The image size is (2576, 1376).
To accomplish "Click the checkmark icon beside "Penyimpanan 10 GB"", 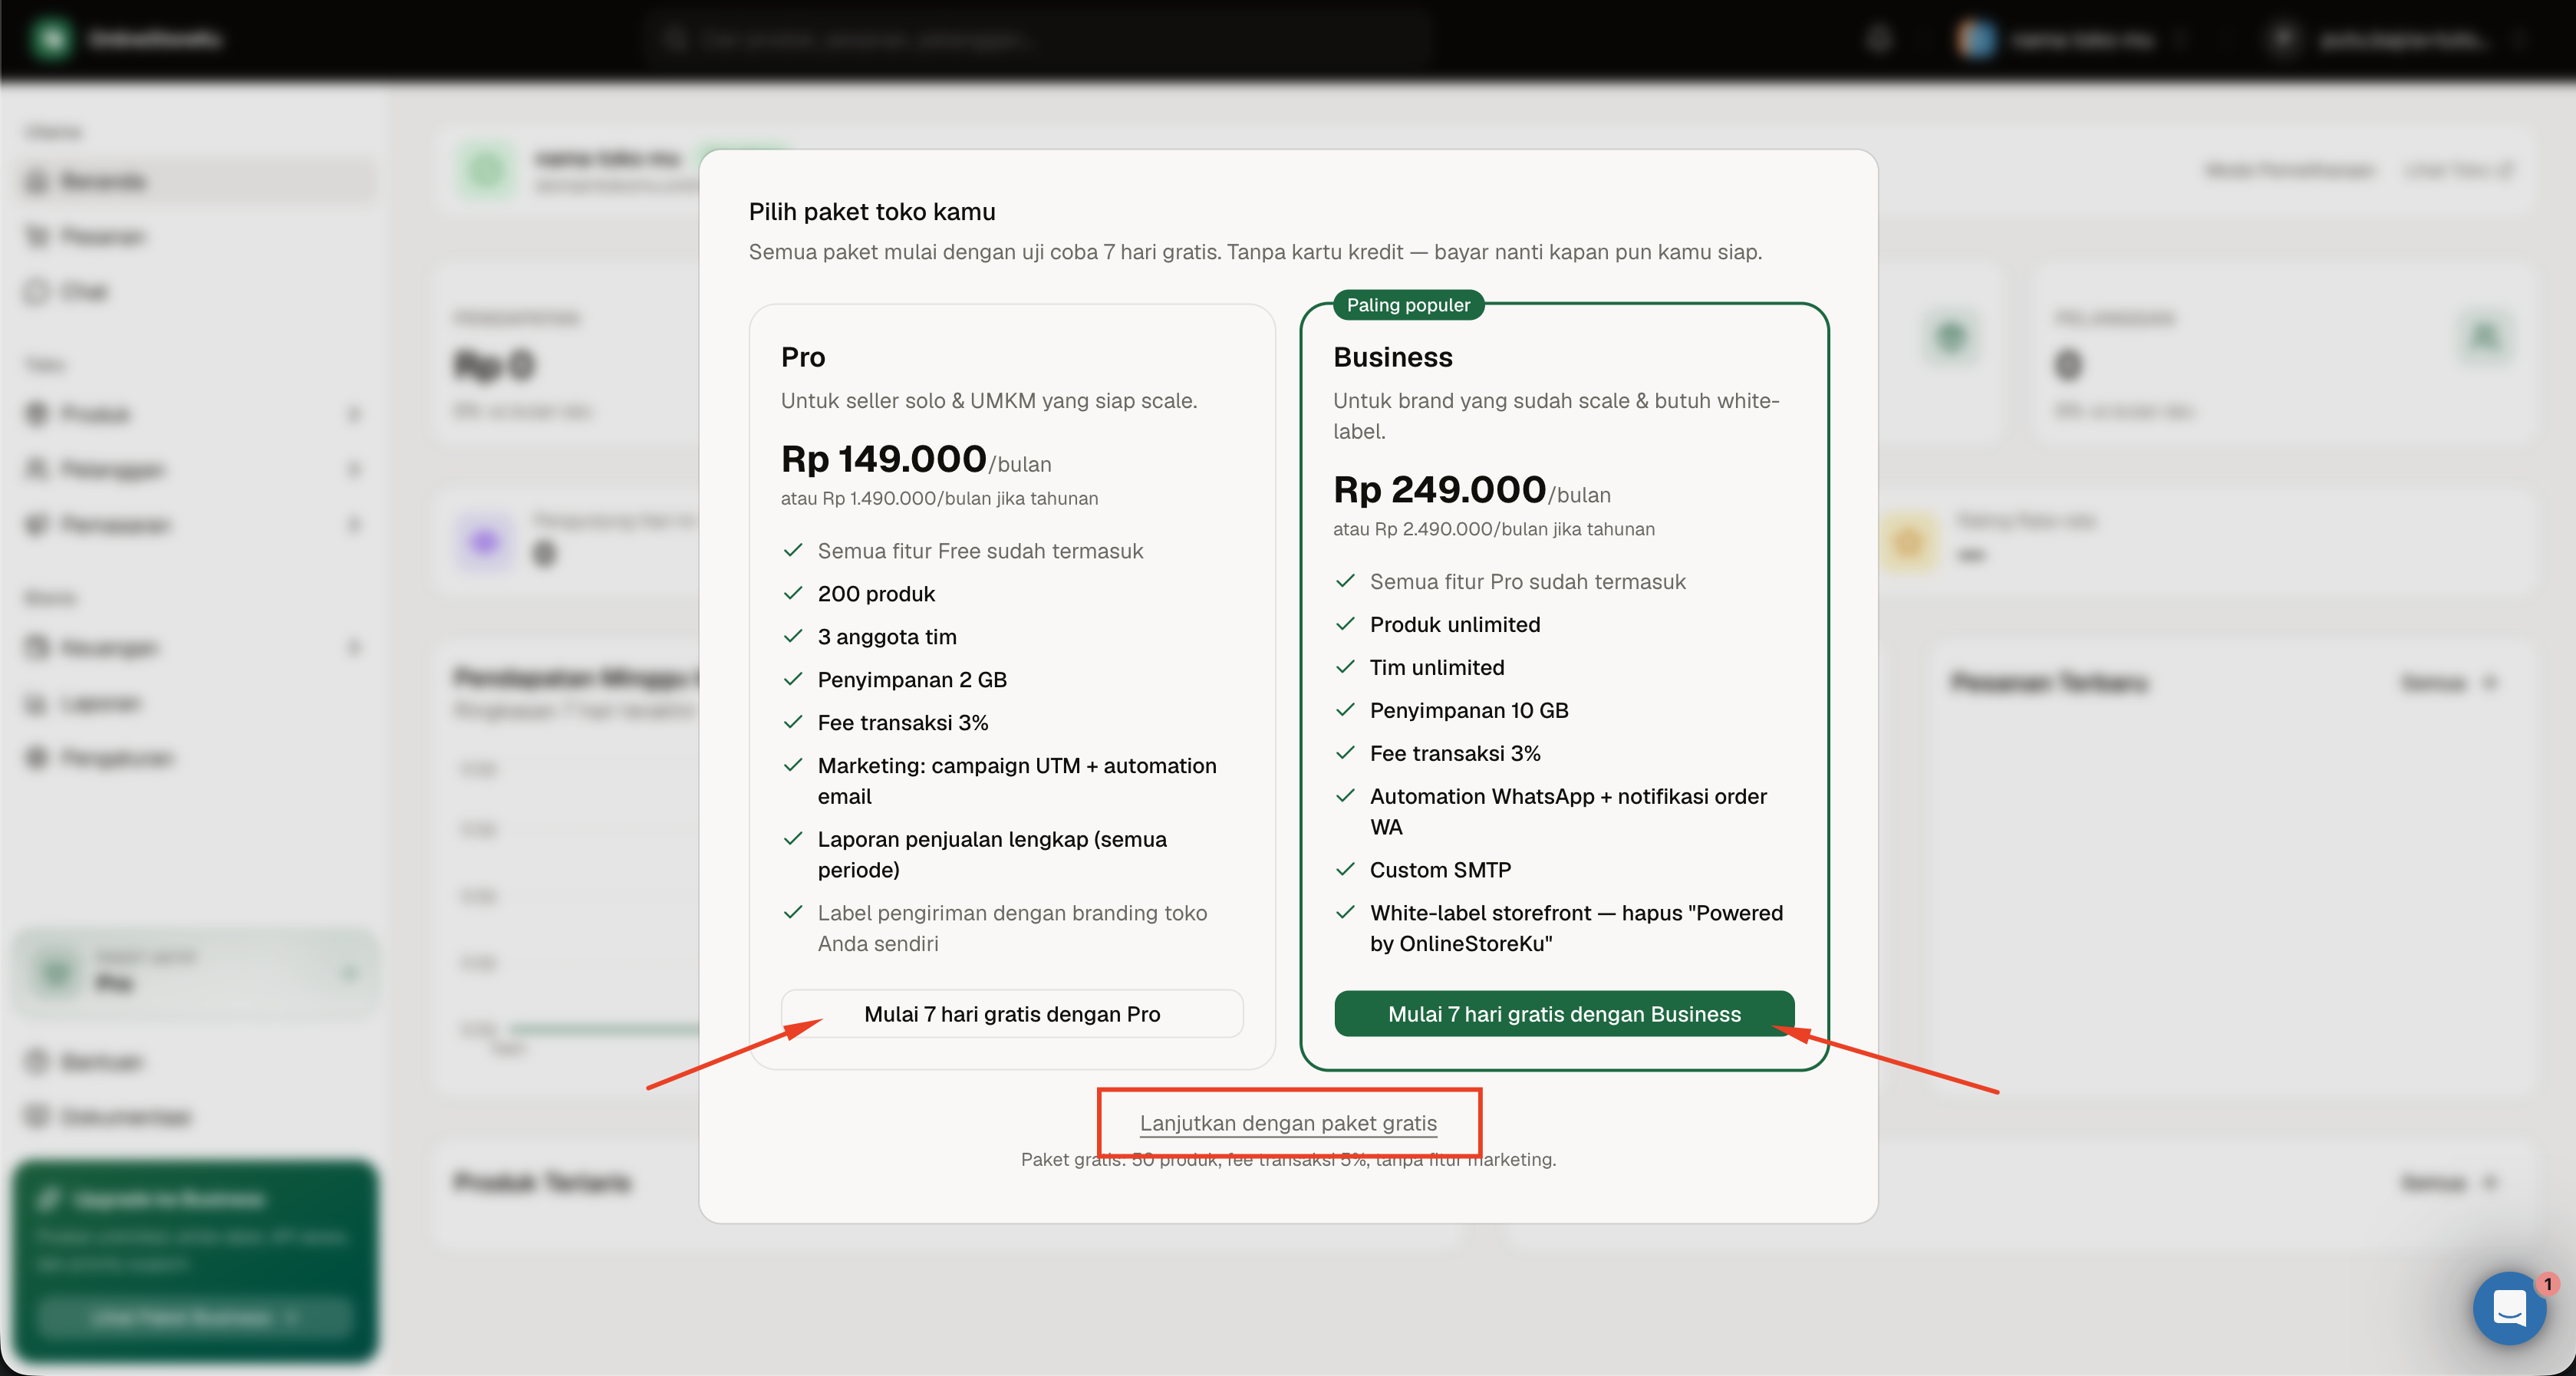I will 1345,710.
